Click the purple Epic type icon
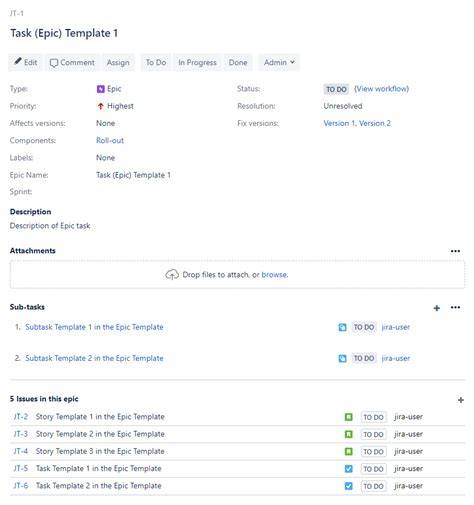474x505 pixels. pyautogui.click(x=100, y=89)
